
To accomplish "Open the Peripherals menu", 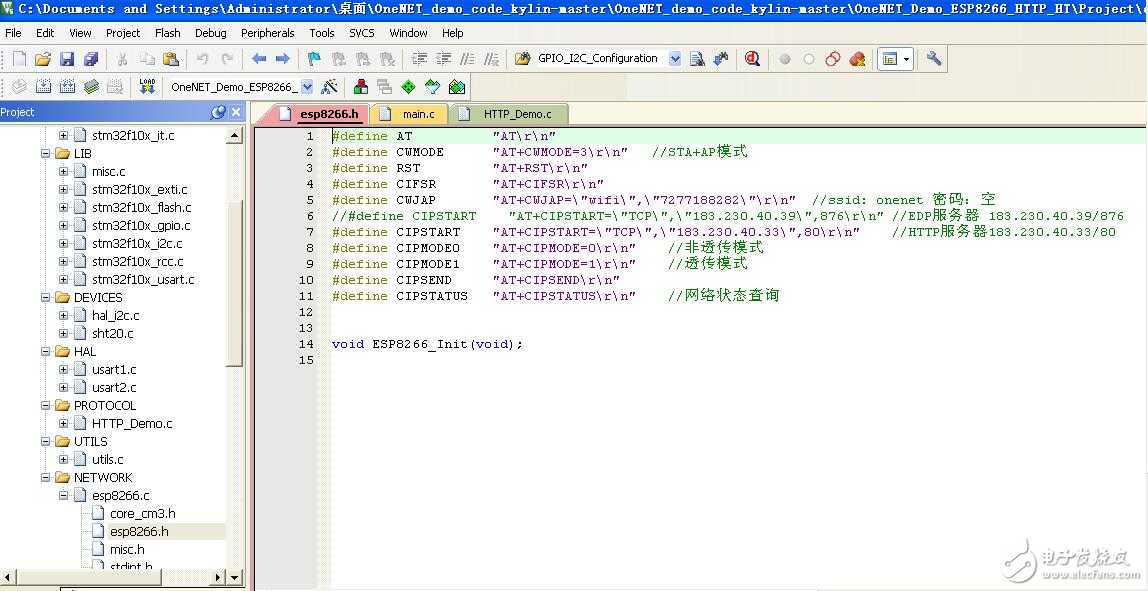I will pos(267,33).
